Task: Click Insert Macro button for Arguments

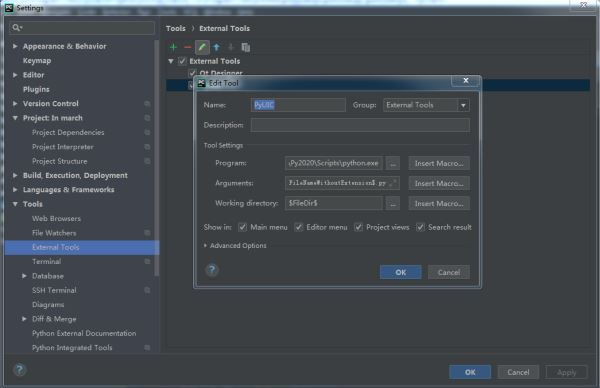Action: [439, 183]
